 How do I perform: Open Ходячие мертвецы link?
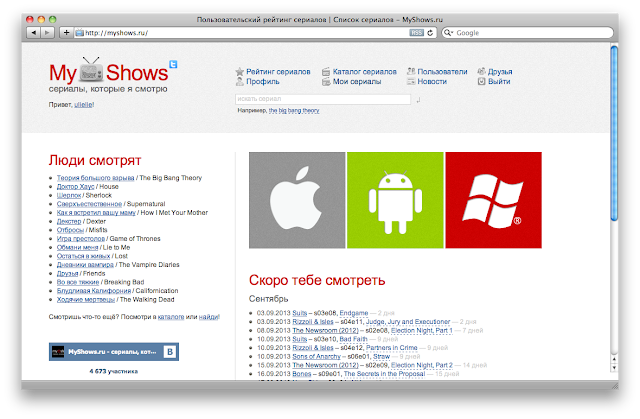coord(86,299)
